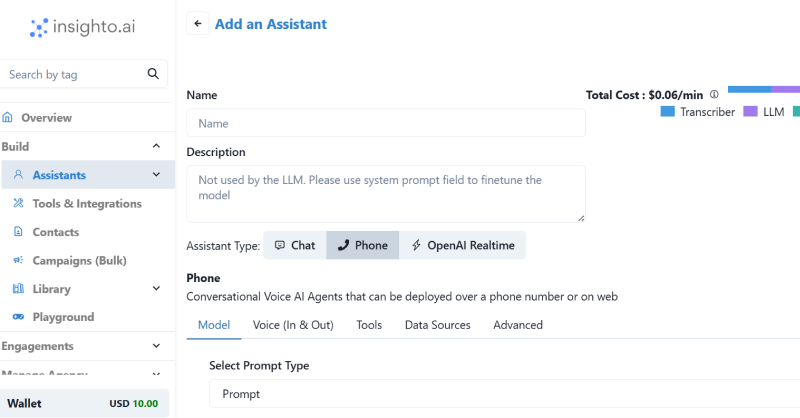Viewport: 800px width, 418px height.
Task: Select Phone assistant type
Action: pyautogui.click(x=362, y=245)
